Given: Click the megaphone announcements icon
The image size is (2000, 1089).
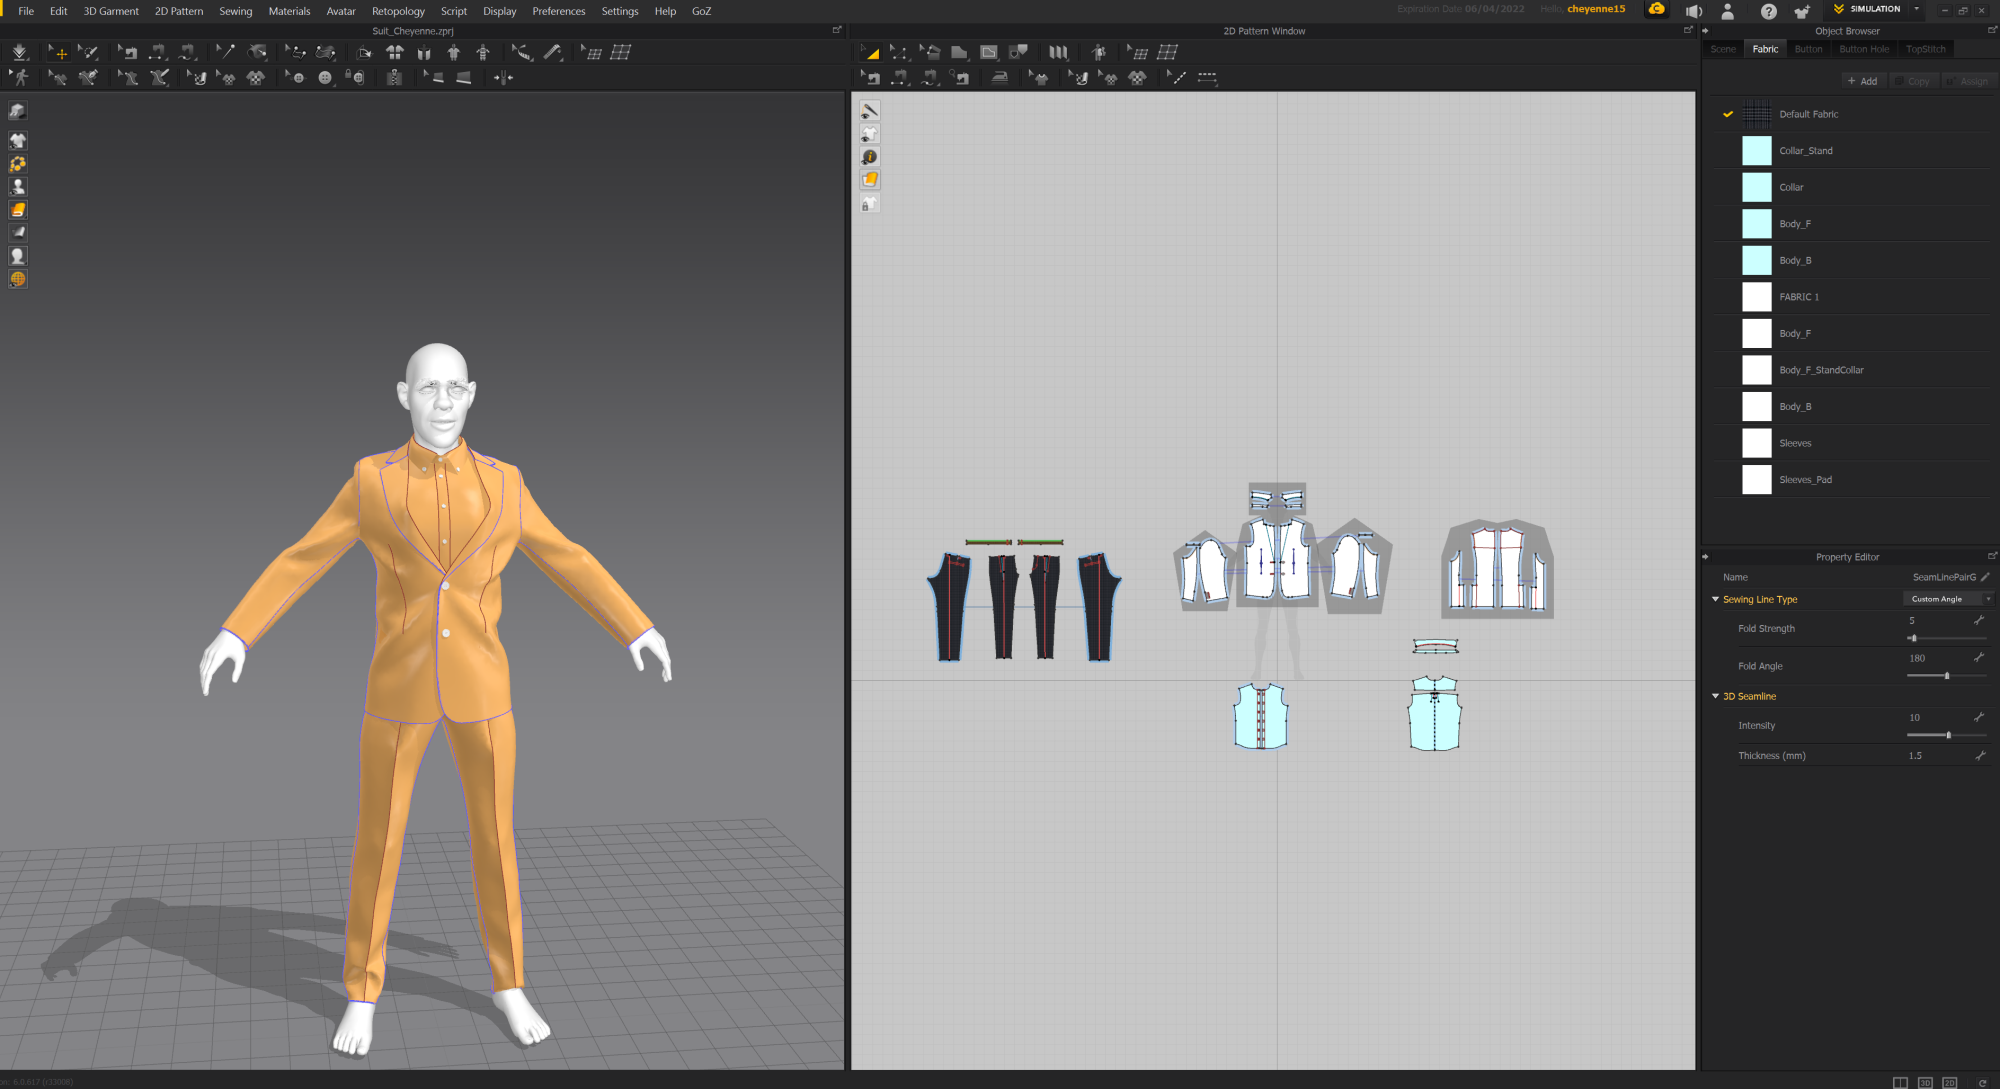Looking at the screenshot, I should coord(1693,11).
